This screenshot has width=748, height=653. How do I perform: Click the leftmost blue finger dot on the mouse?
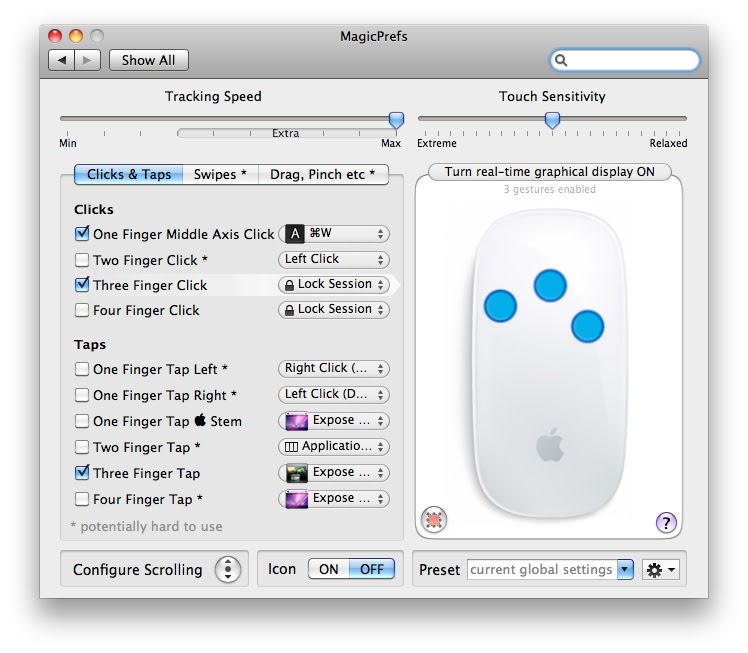point(500,305)
